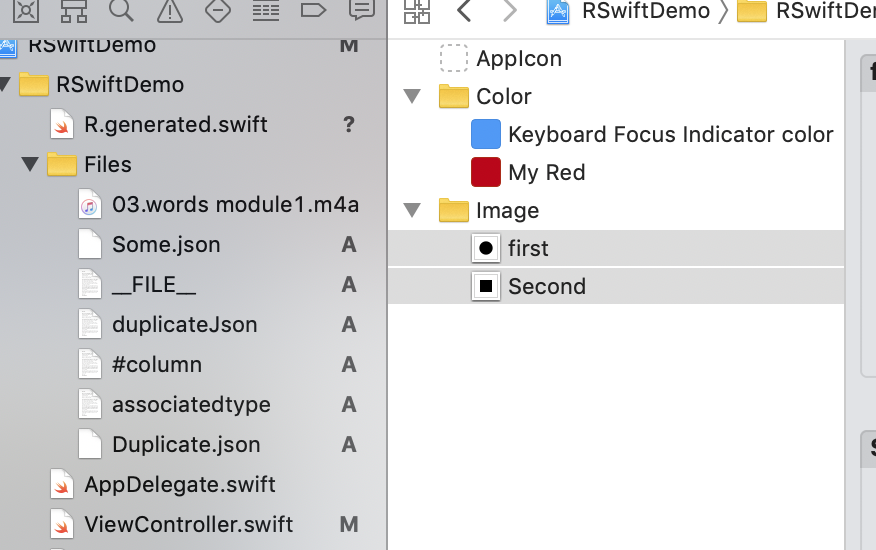Open the Issue navigator warning icon

coord(170,10)
